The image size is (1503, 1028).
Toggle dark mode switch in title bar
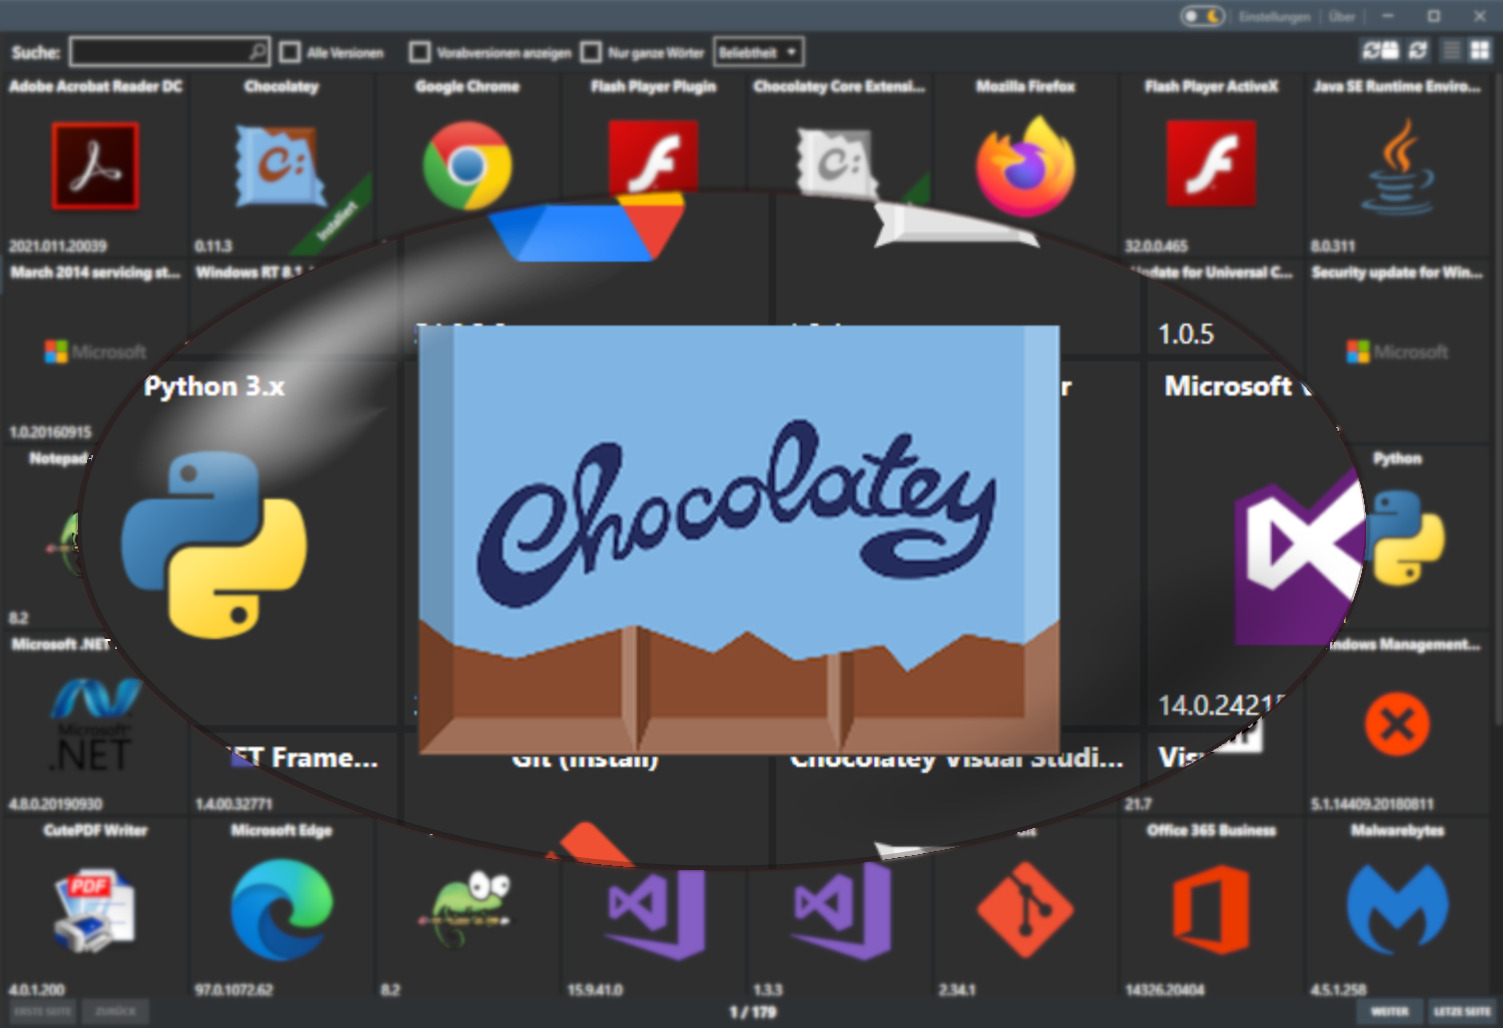(1202, 16)
